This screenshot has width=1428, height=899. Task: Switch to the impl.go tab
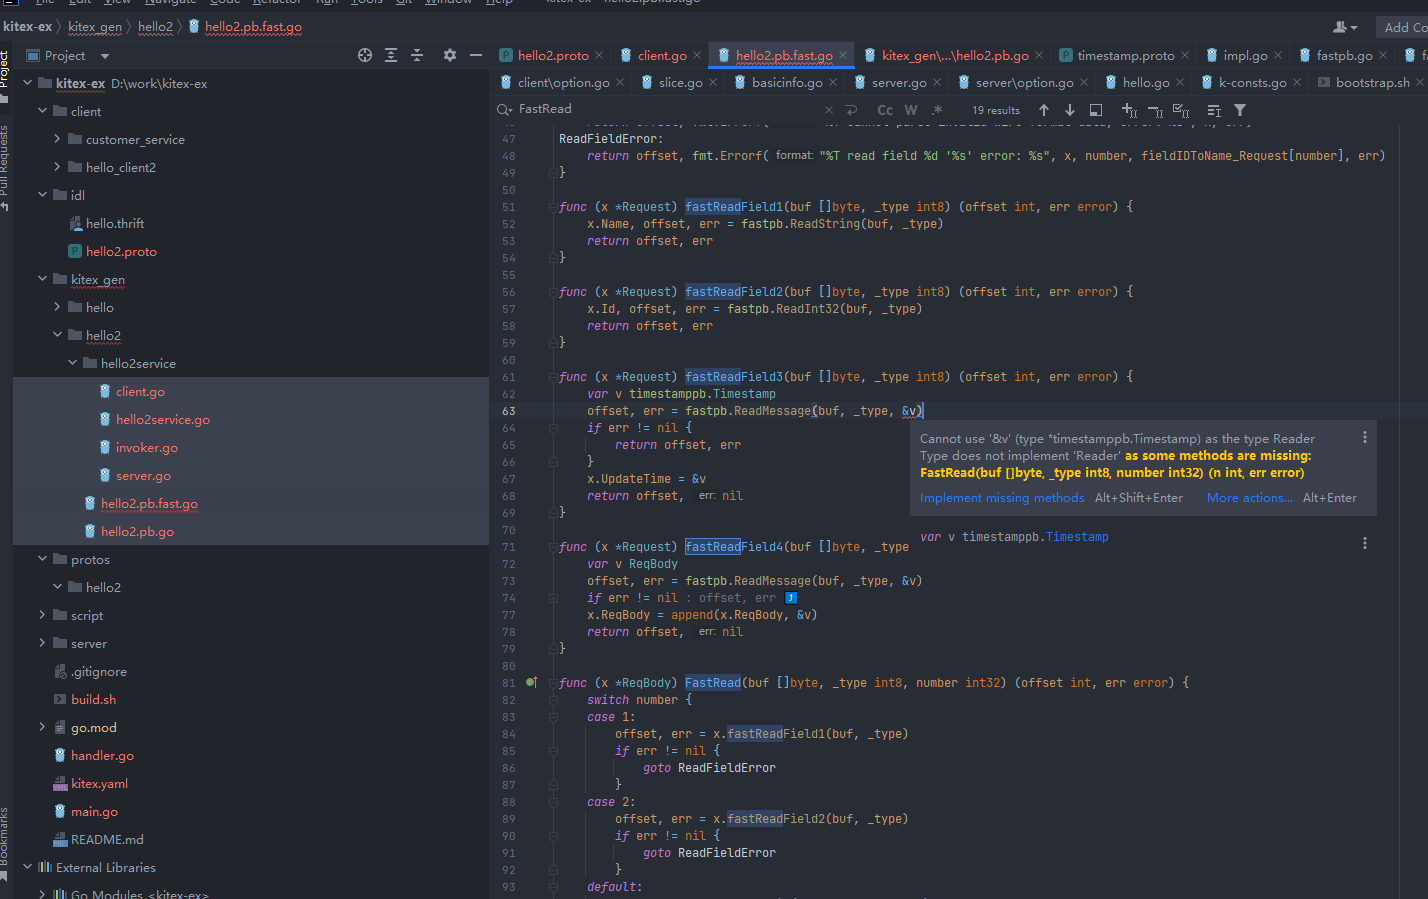[1245, 56]
